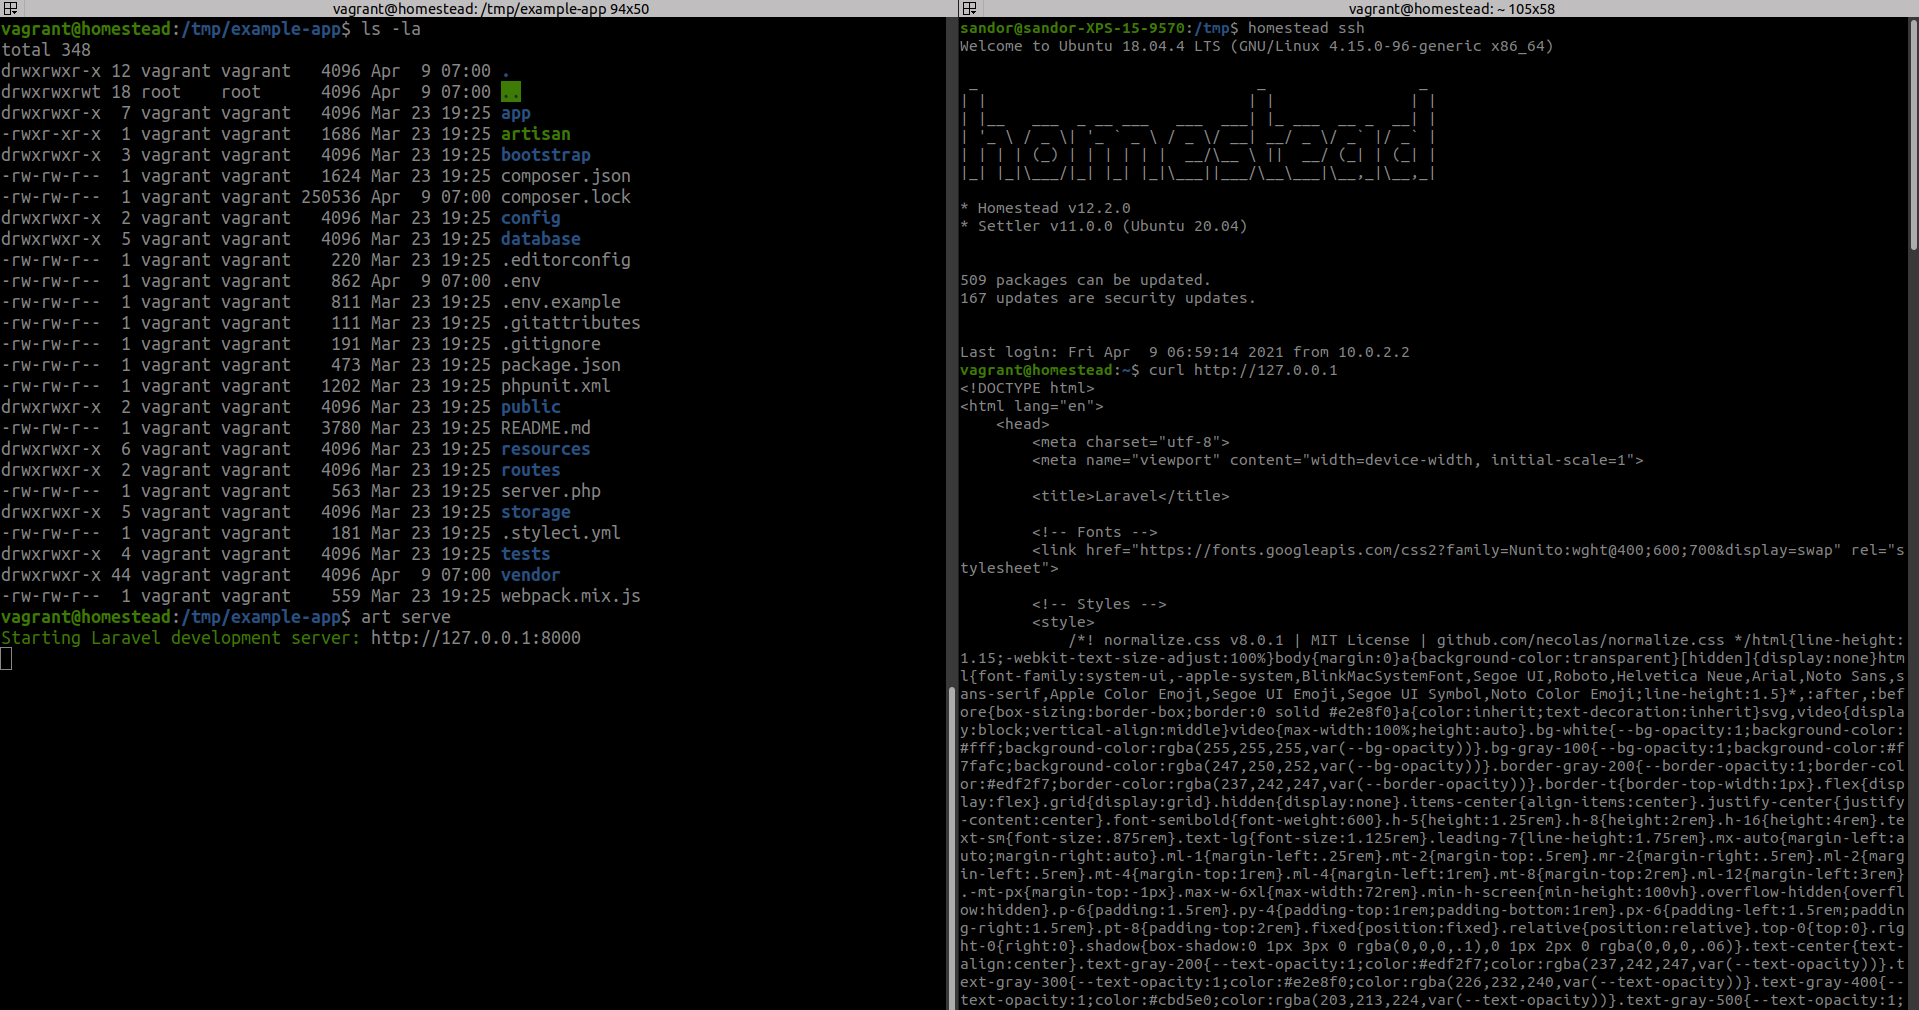This screenshot has width=1919, height=1010.
Task: Click the 'routes' directory name
Action: (x=531, y=470)
